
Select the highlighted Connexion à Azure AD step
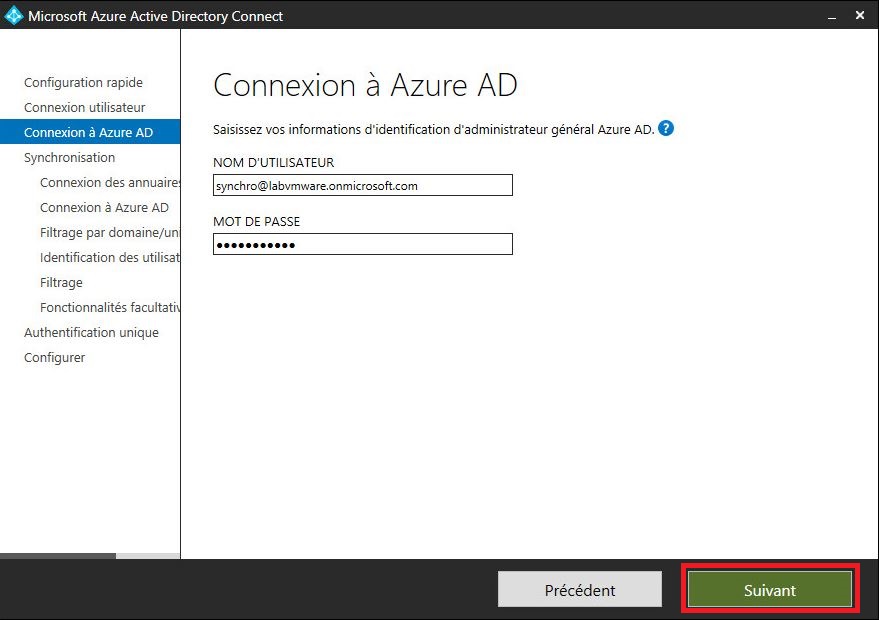click(x=90, y=132)
